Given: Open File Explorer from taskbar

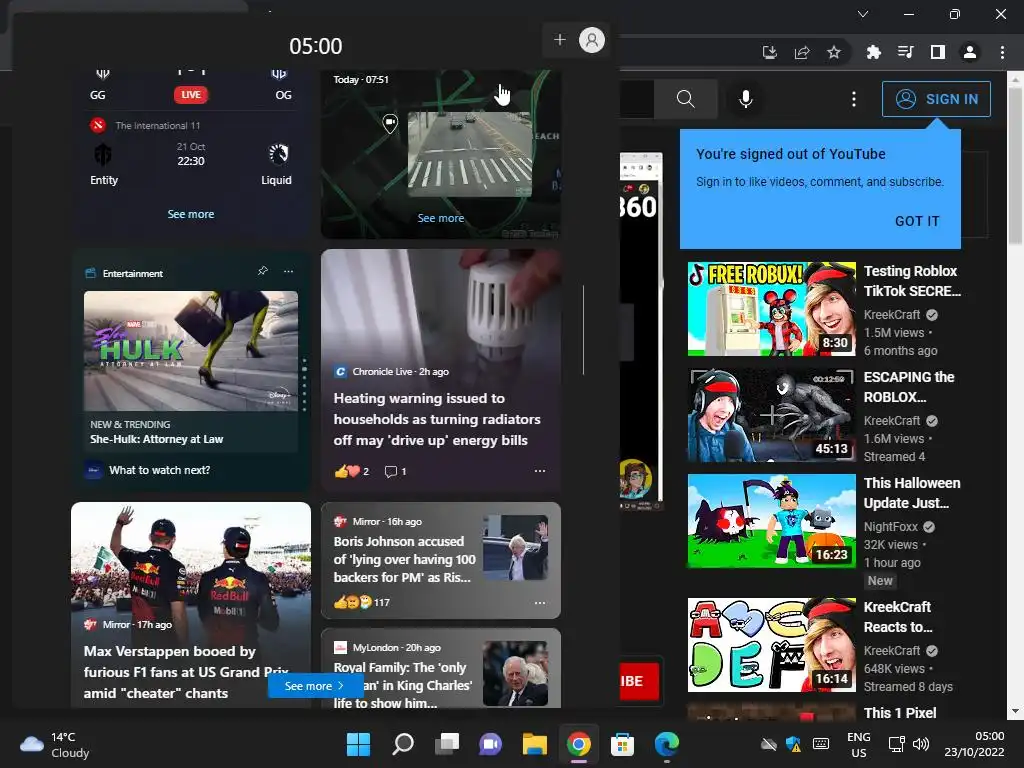Looking at the screenshot, I should (x=534, y=744).
